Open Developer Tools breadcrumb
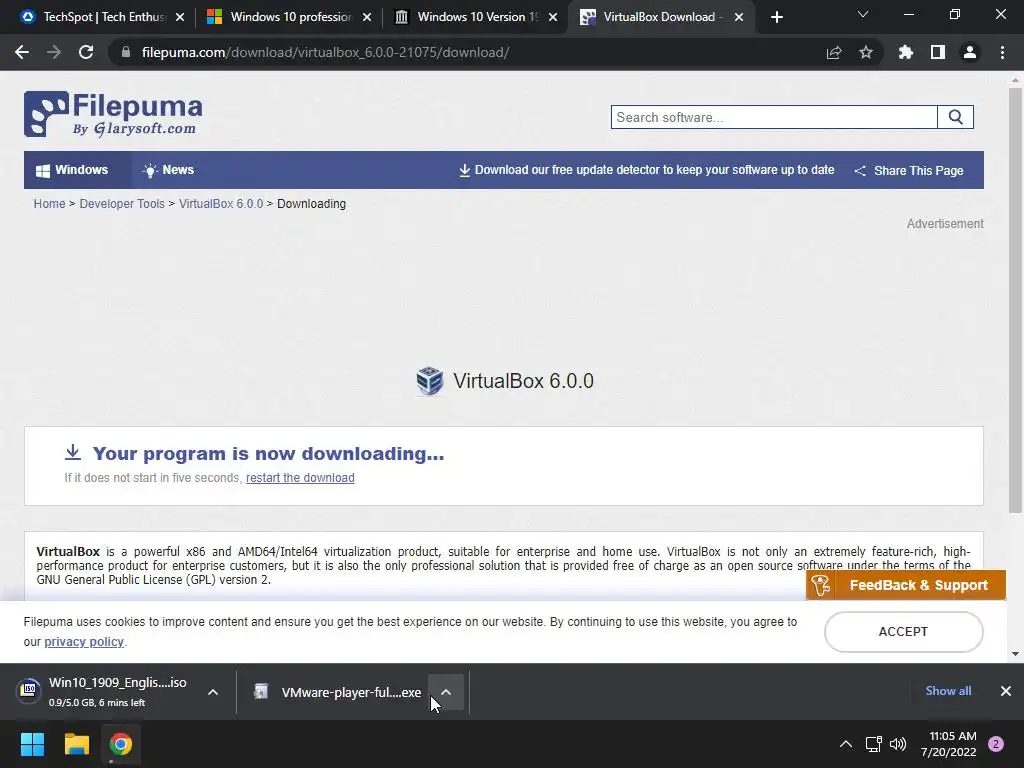1024x768 pixels. (122, 204)
